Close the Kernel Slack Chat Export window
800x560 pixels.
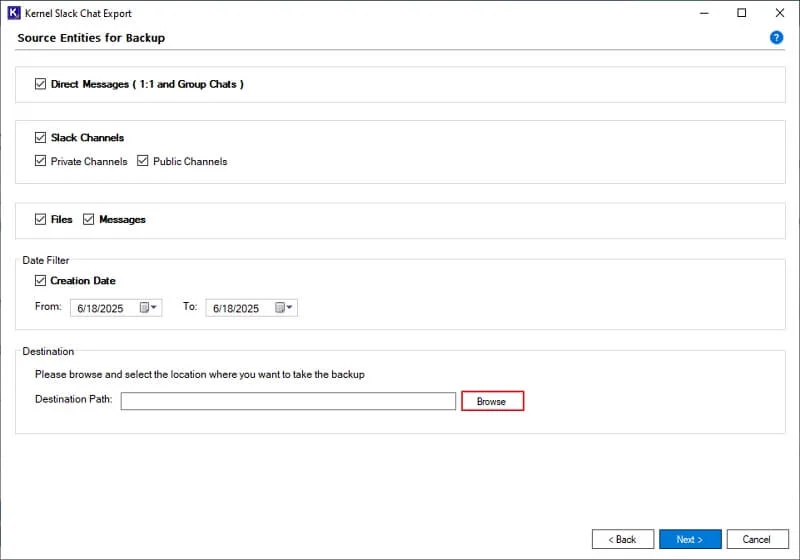[x=780, y=13]
